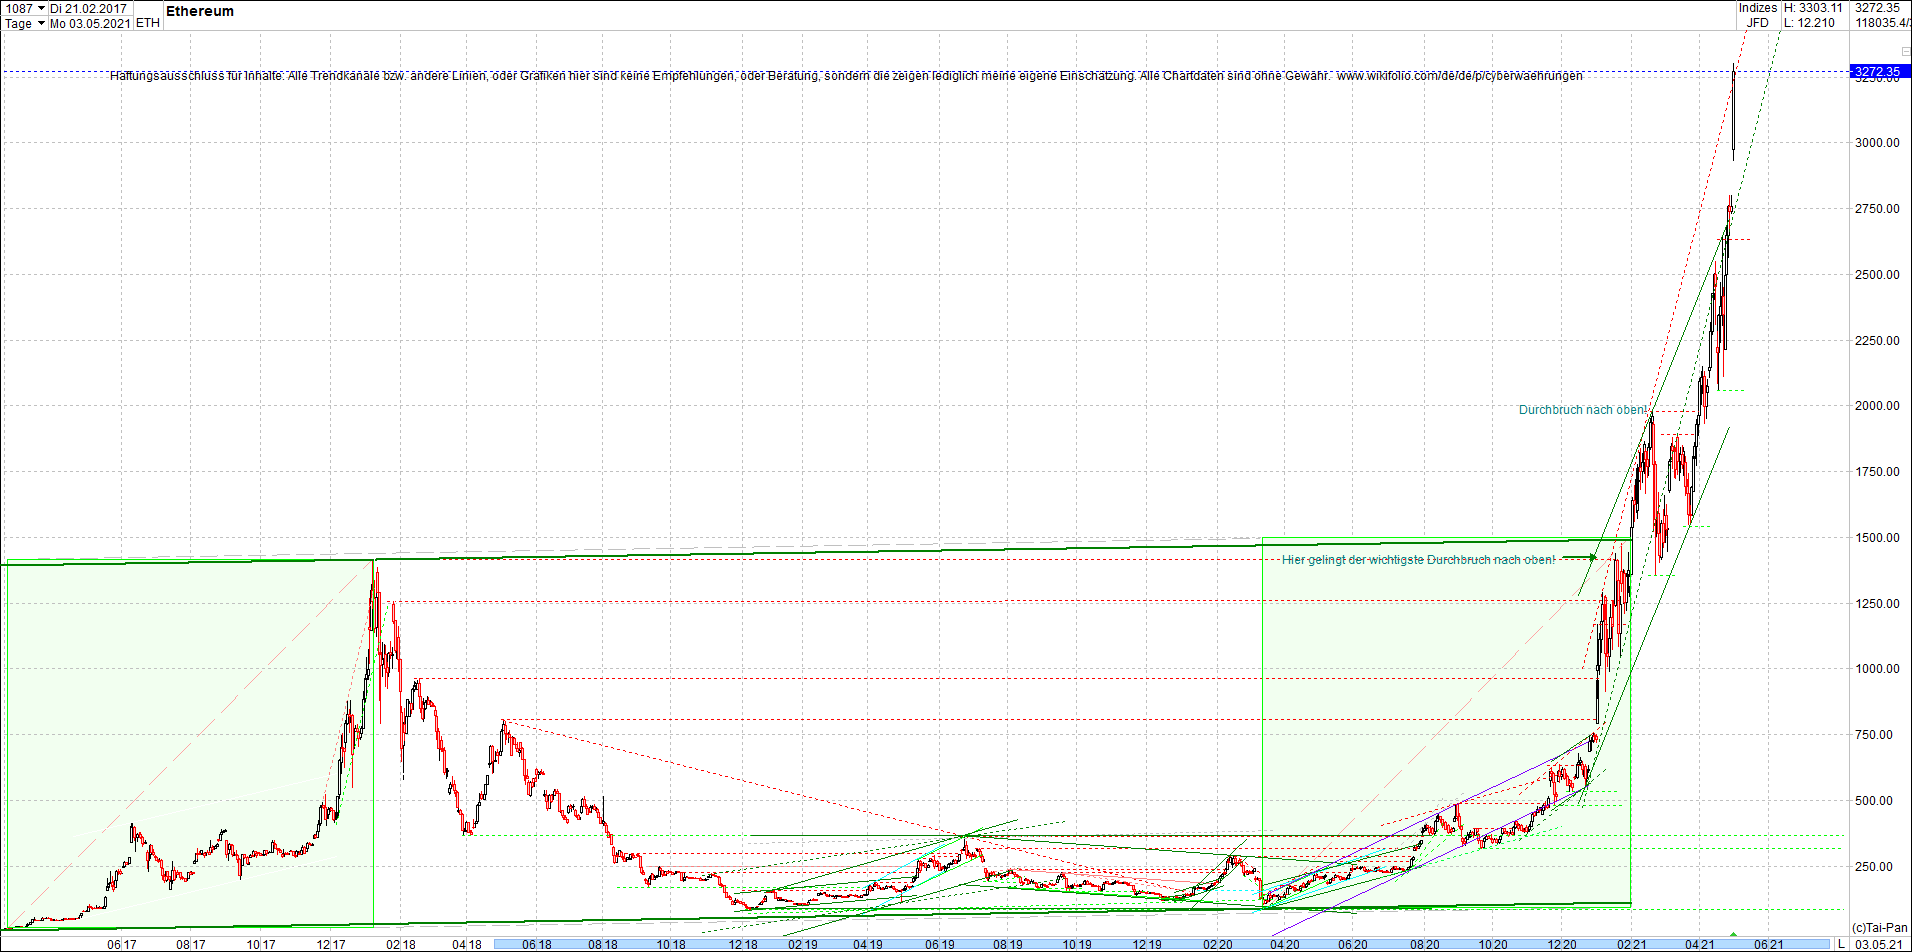The width and height of the screenshot is (1912, 952).
Task: Open the wikifolio.com cyberwaehrungen link
Action: point(1460,75)
